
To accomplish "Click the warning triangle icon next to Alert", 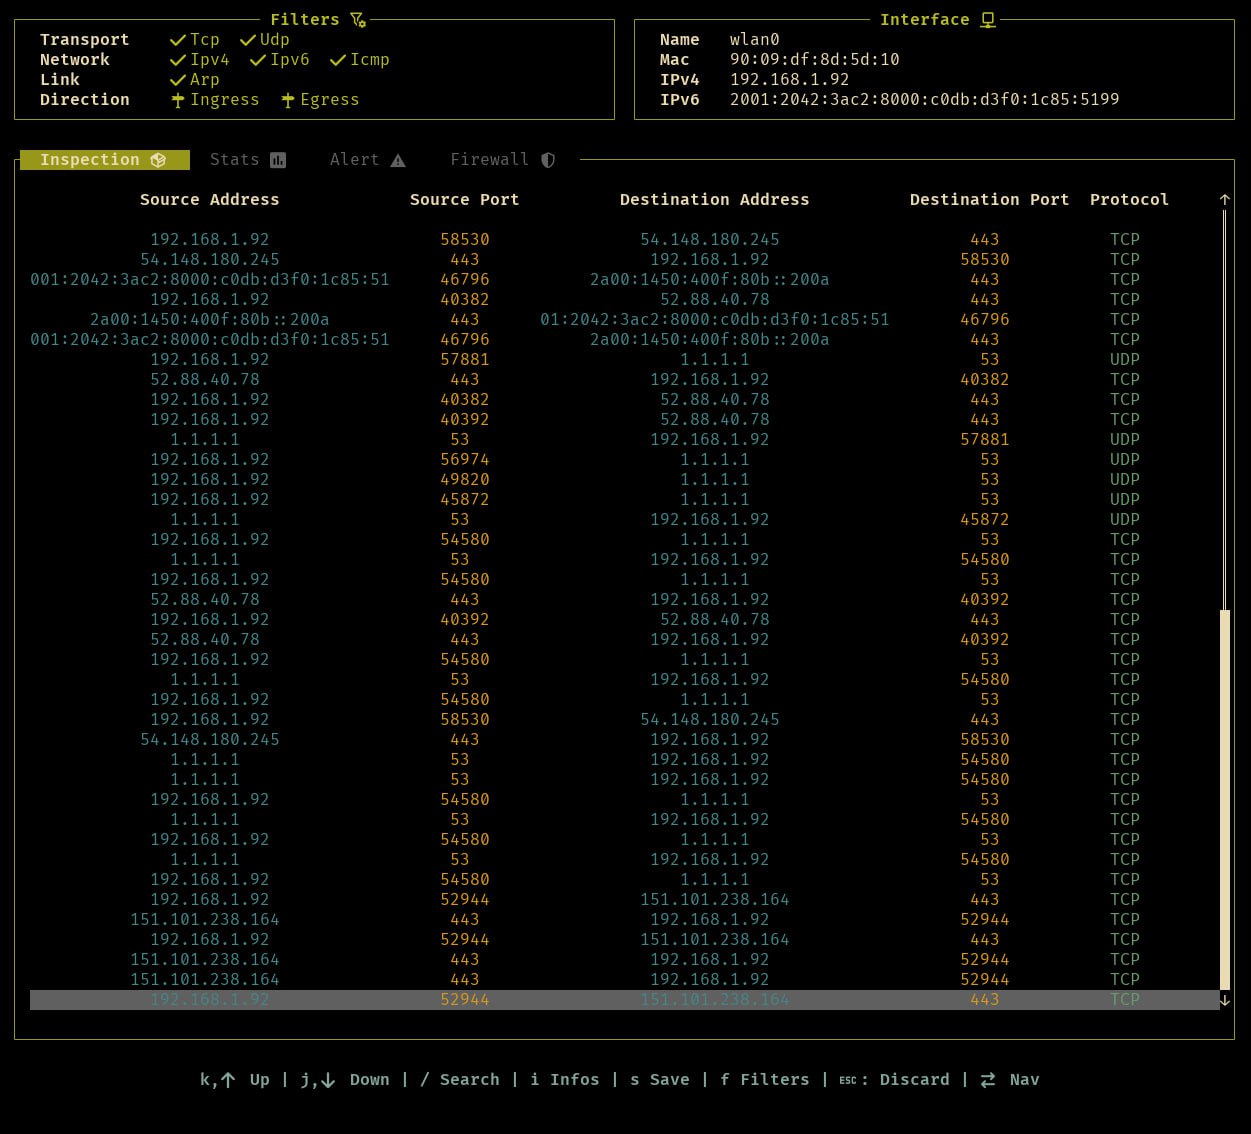I will (398, 160).
